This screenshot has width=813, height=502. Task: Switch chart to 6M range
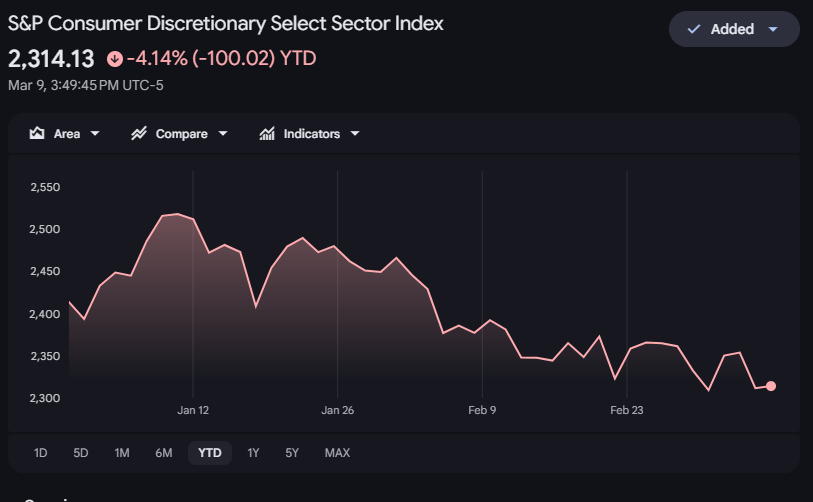coord(164,453)
